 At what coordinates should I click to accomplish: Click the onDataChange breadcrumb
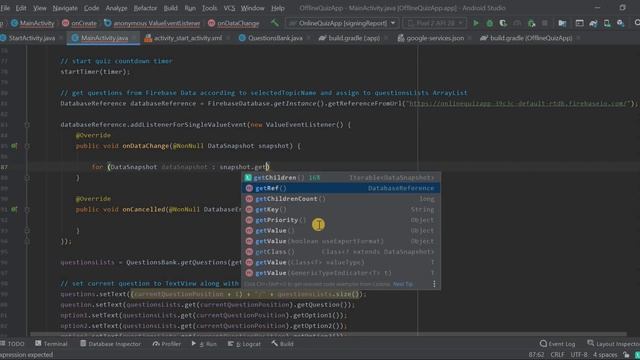coord(233,23)
